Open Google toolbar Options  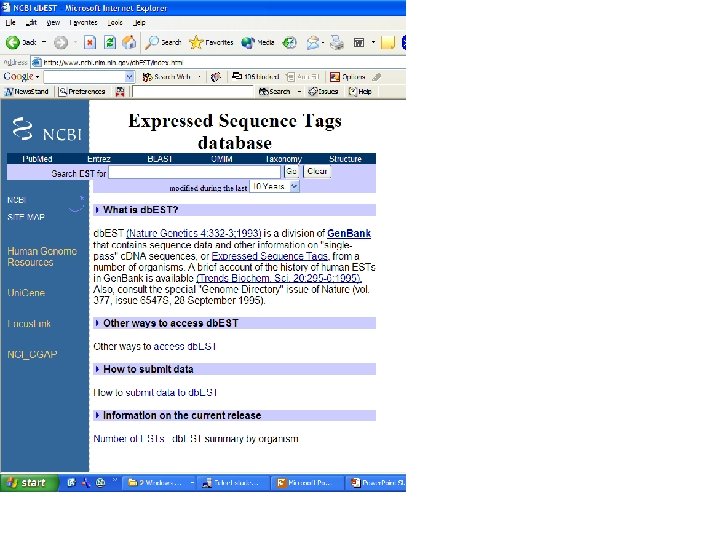[x=348, y=77]
